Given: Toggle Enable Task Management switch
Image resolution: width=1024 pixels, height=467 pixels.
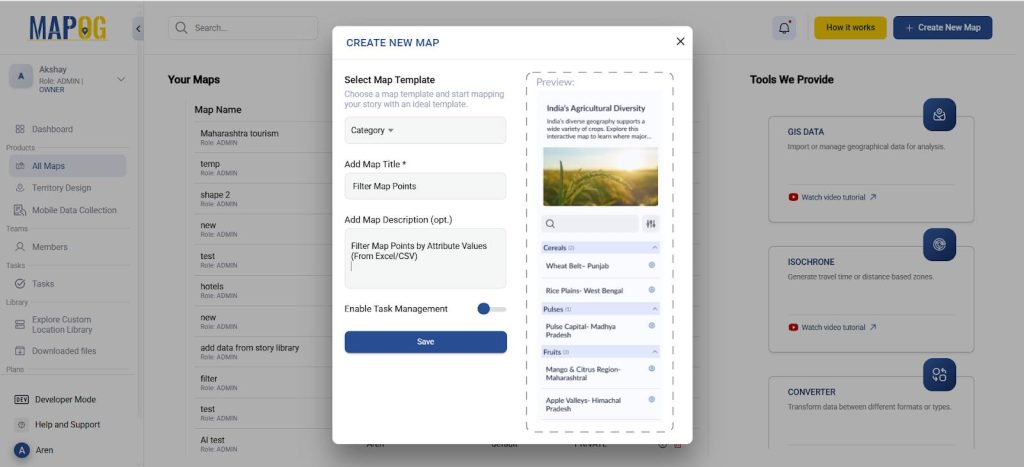Looking at the screenshot, I should click(490, 309).
